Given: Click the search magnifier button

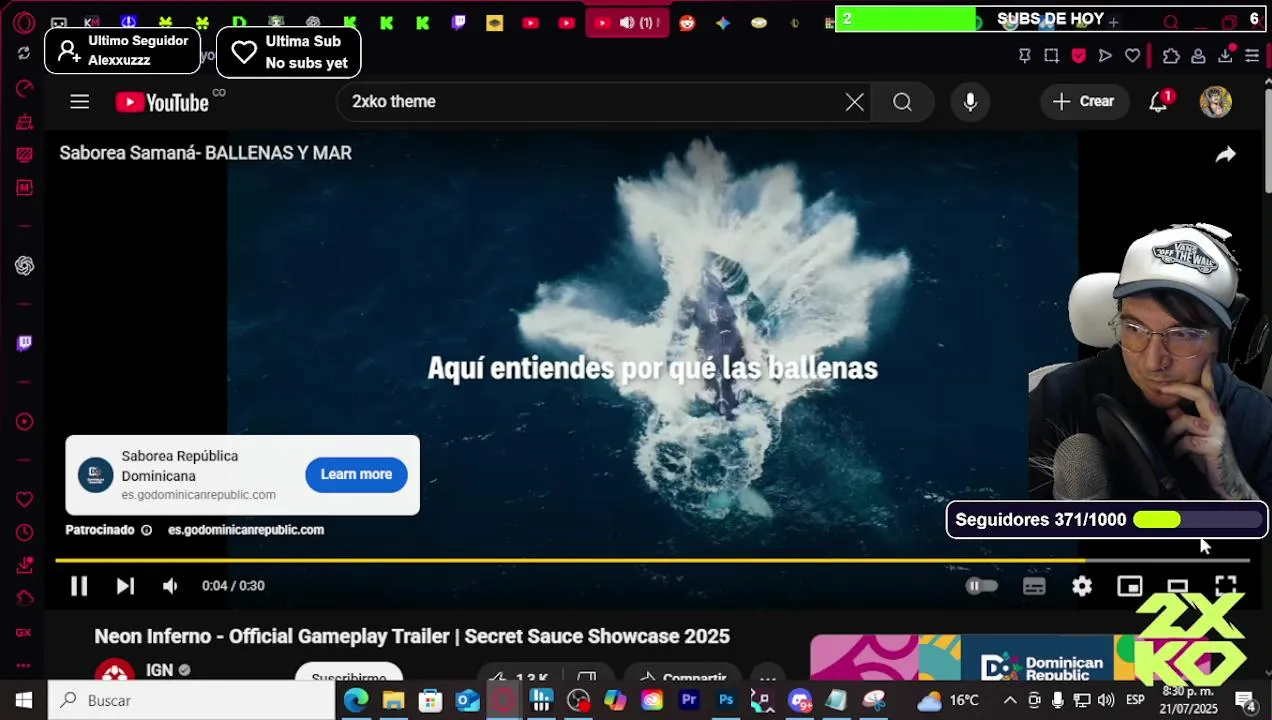Looking at the screenshot, I should (902, 102).
